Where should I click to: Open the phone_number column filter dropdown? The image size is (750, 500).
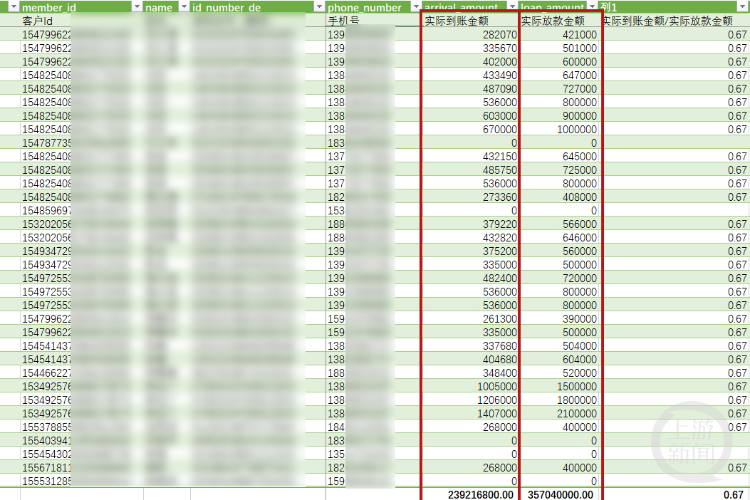[x=416, y=7]
